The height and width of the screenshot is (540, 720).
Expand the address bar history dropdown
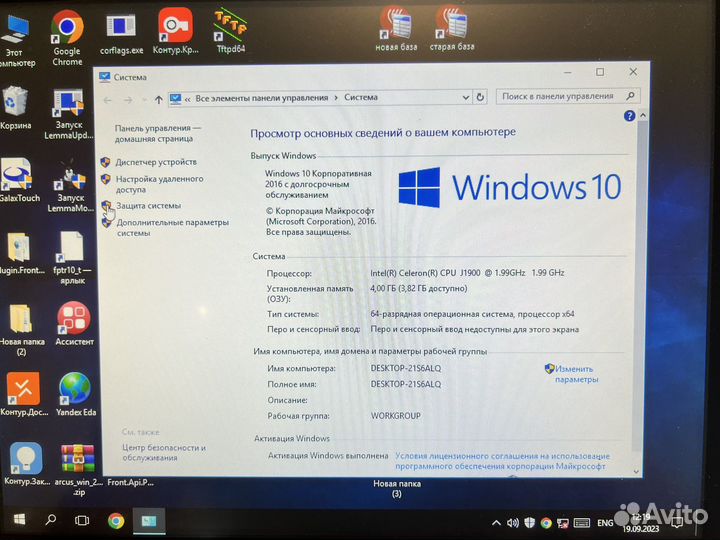[466, 97]
